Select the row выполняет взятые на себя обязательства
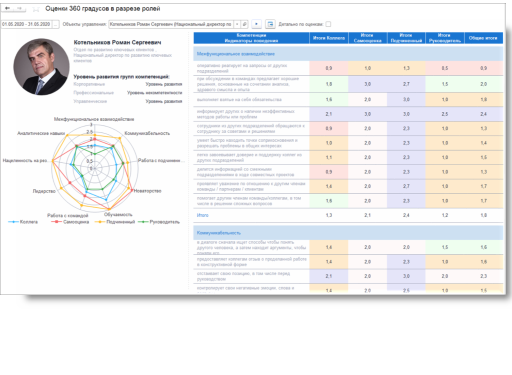 click(x=348, y=99)
